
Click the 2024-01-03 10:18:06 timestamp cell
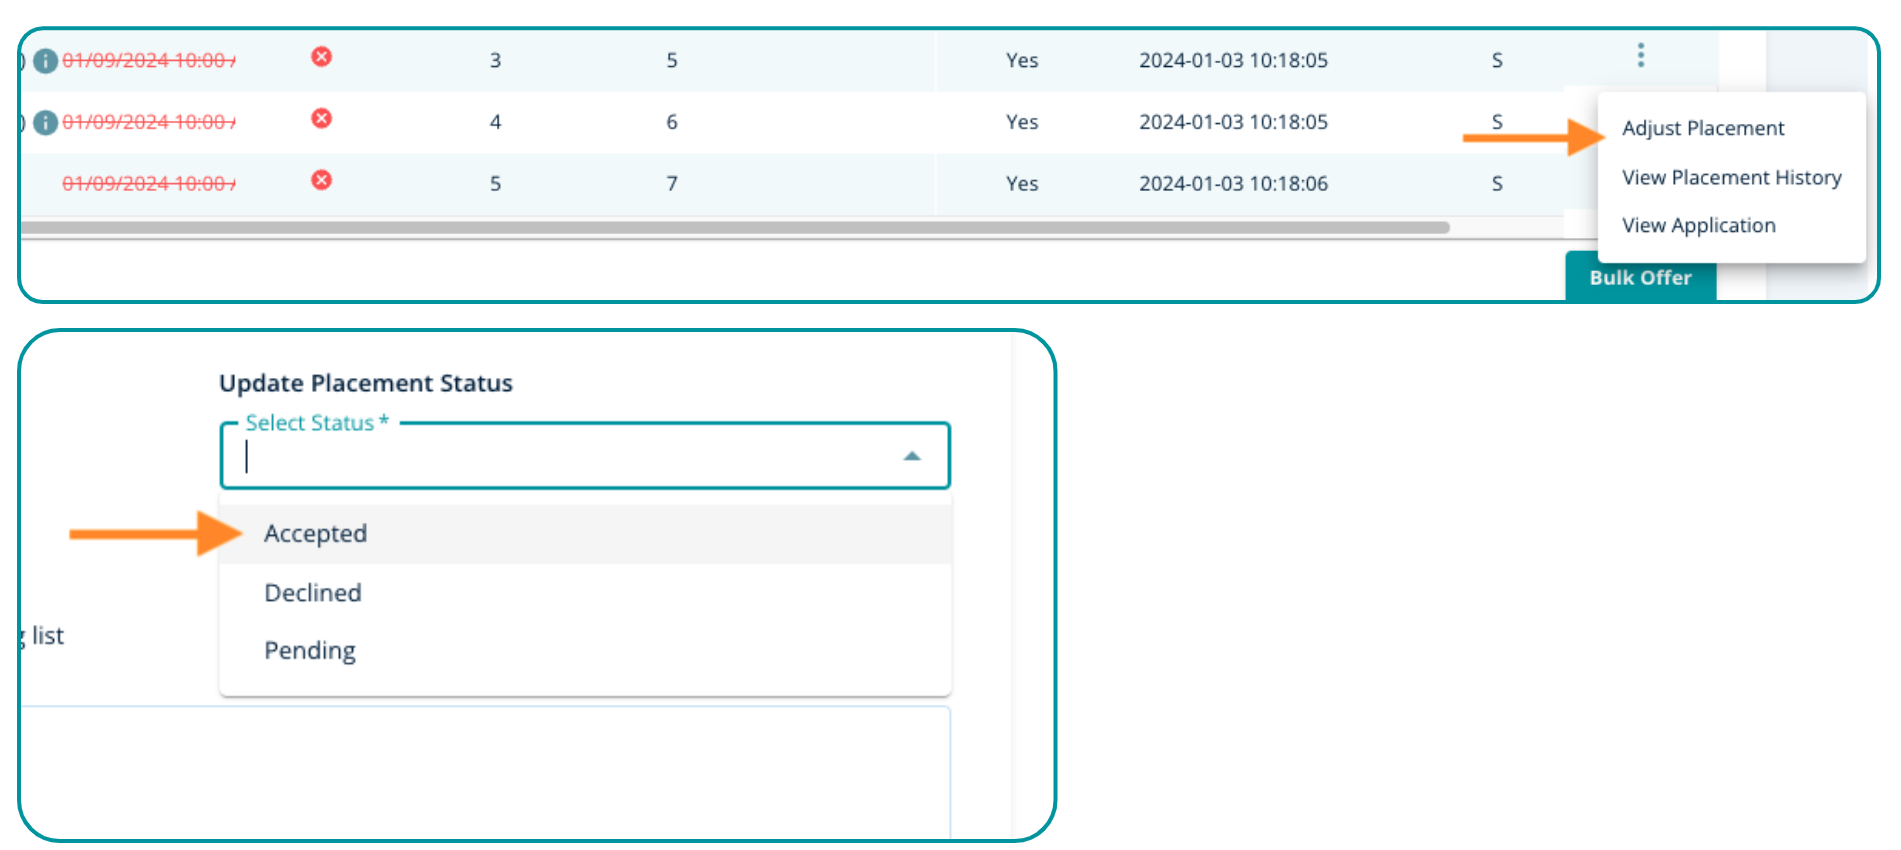(x=1233, y=184)
